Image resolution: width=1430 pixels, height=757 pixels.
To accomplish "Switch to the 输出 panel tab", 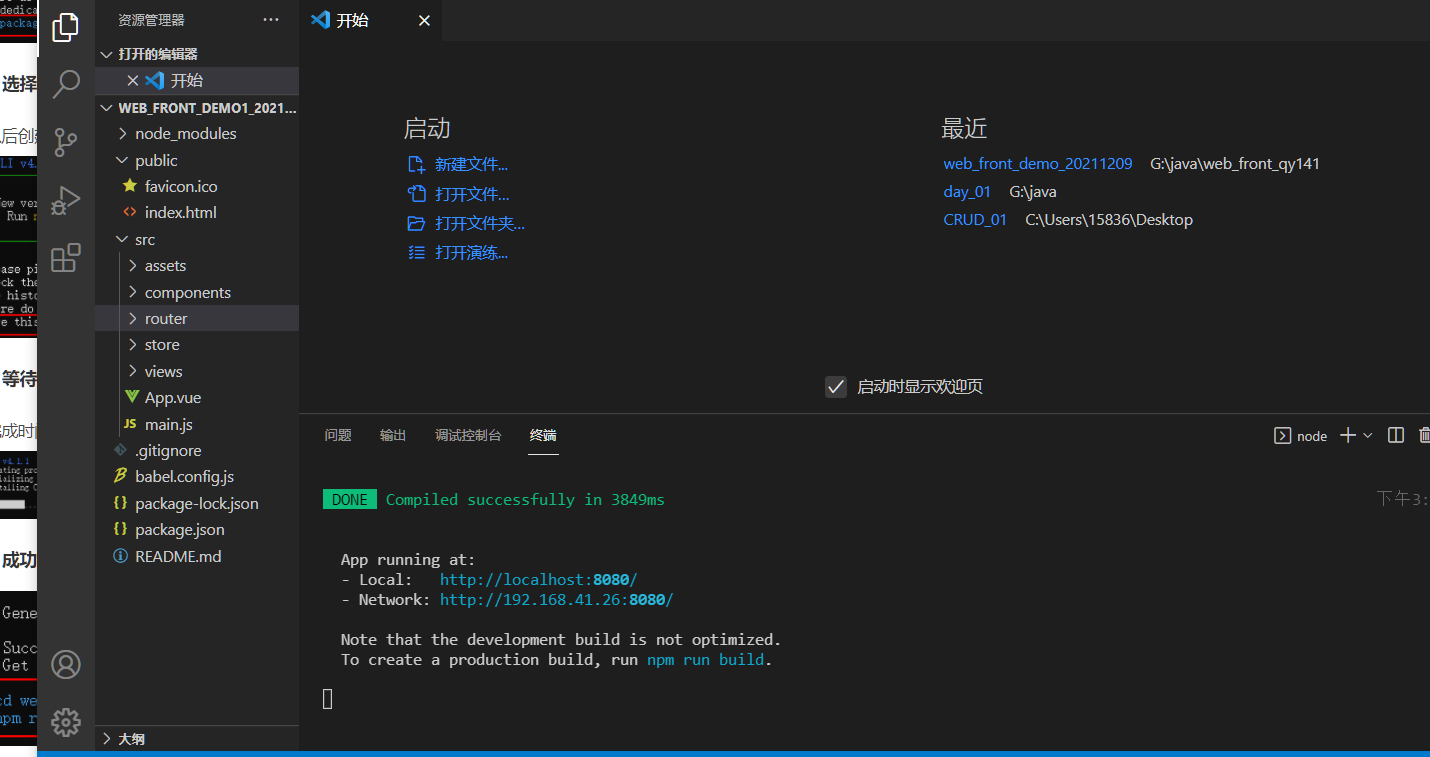I will [393, 435].
